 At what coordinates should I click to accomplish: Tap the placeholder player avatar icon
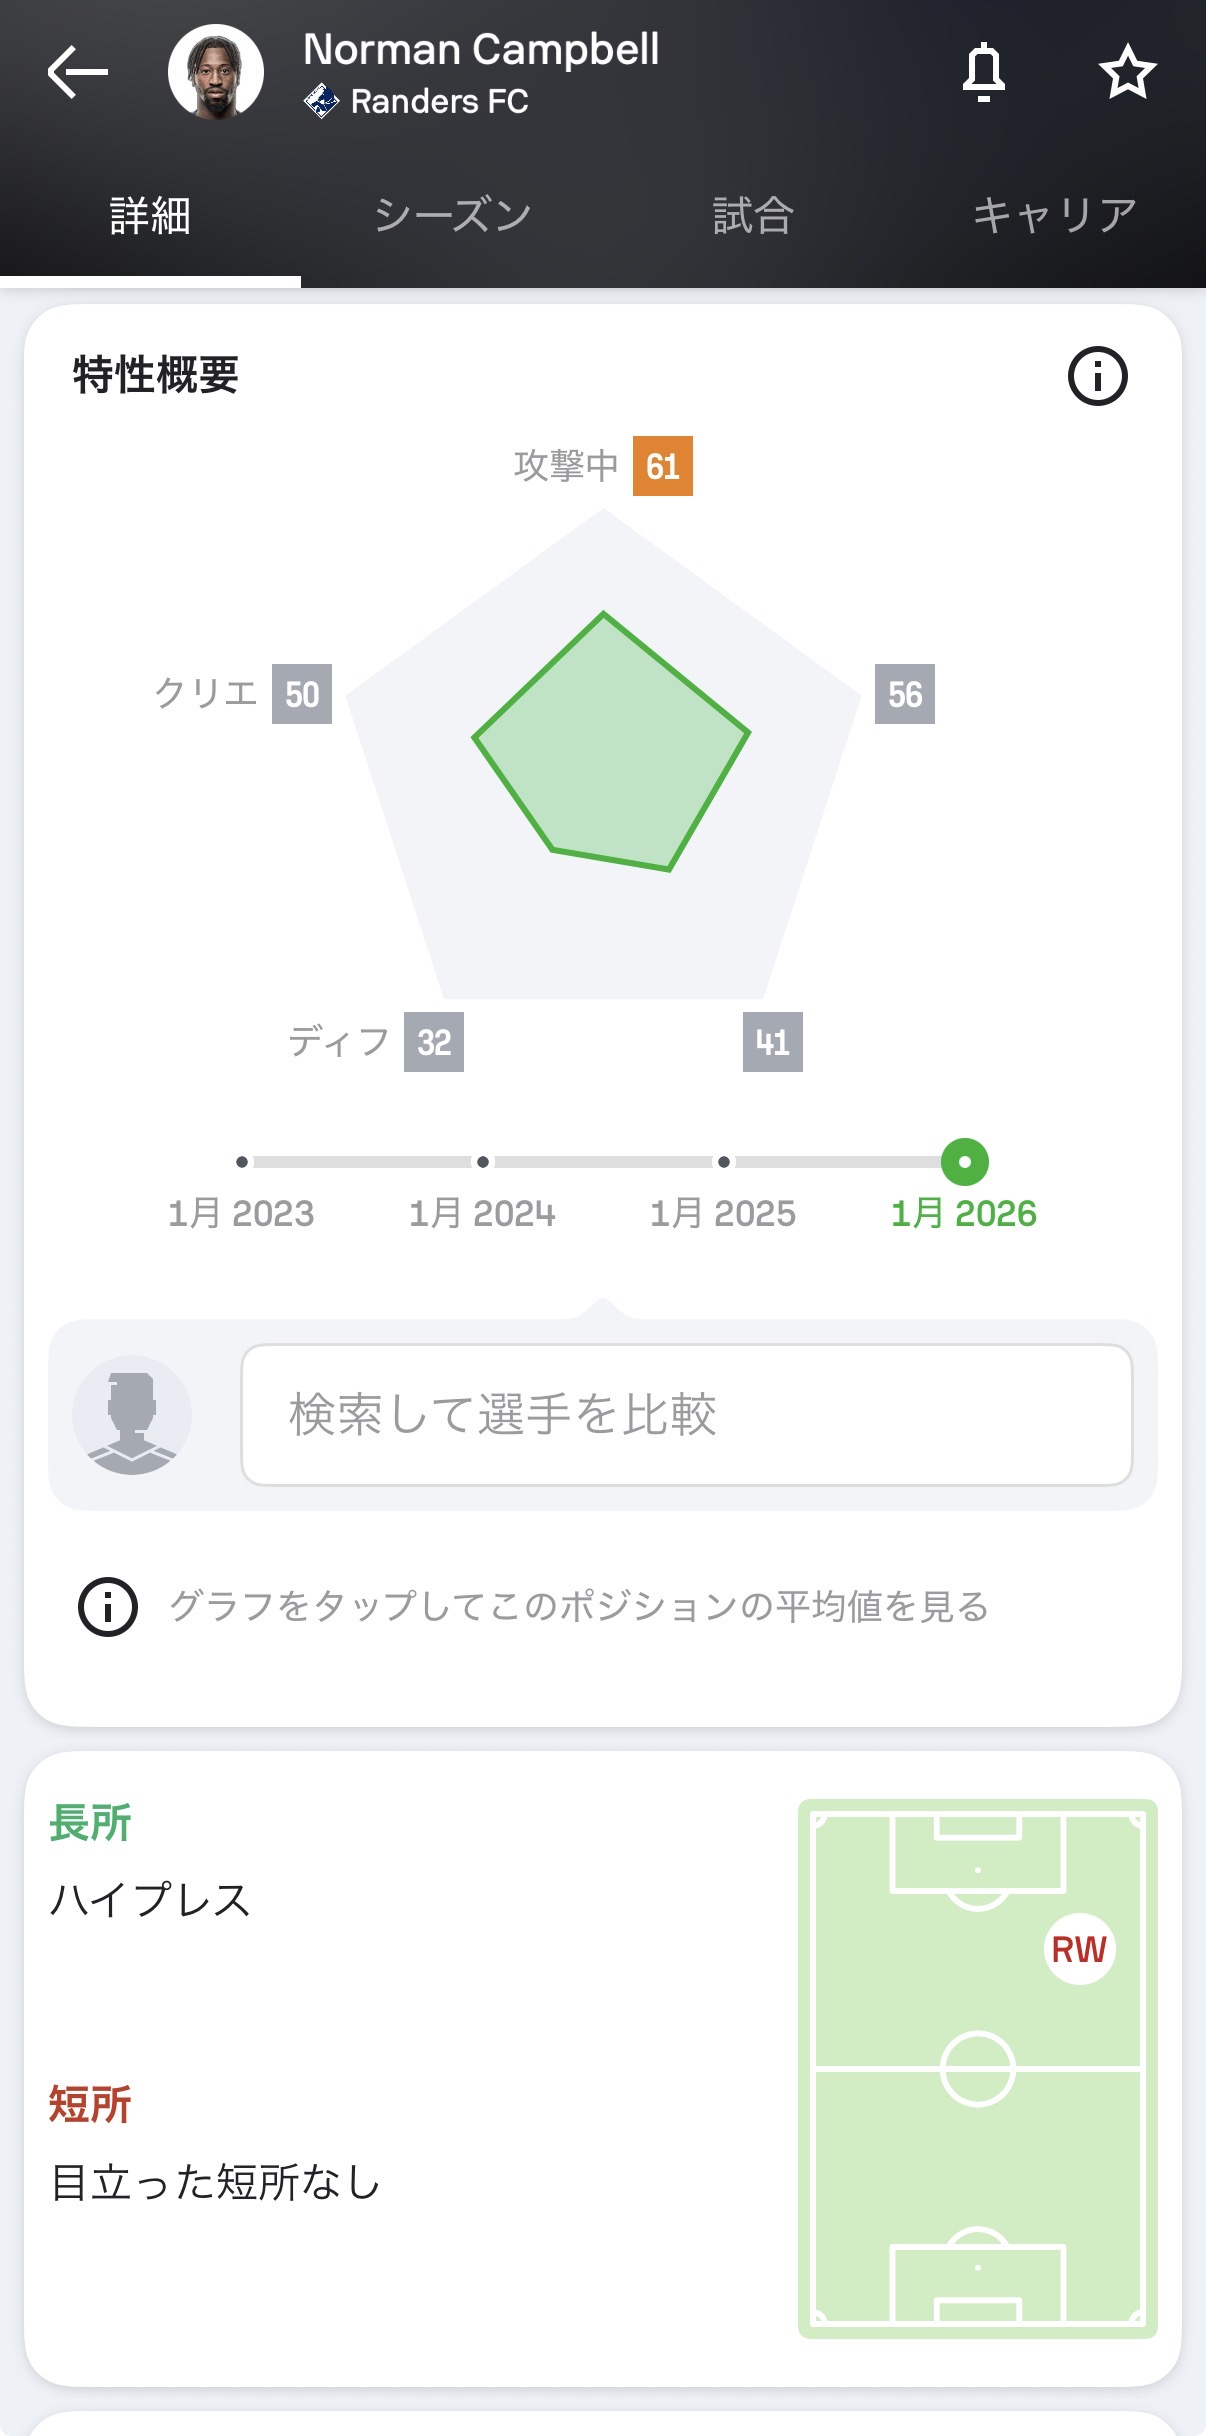click(131, 1415)
